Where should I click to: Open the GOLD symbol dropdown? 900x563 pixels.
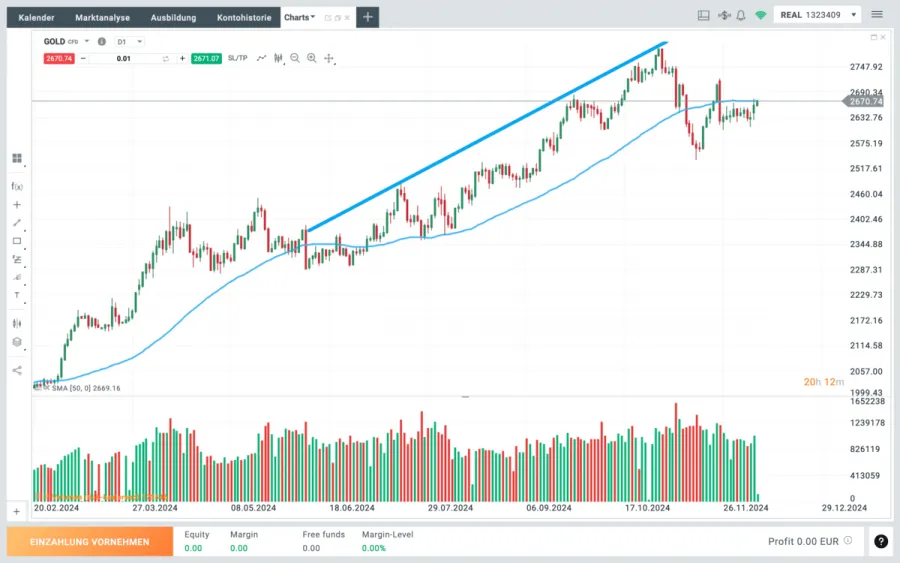pos(87,41)
